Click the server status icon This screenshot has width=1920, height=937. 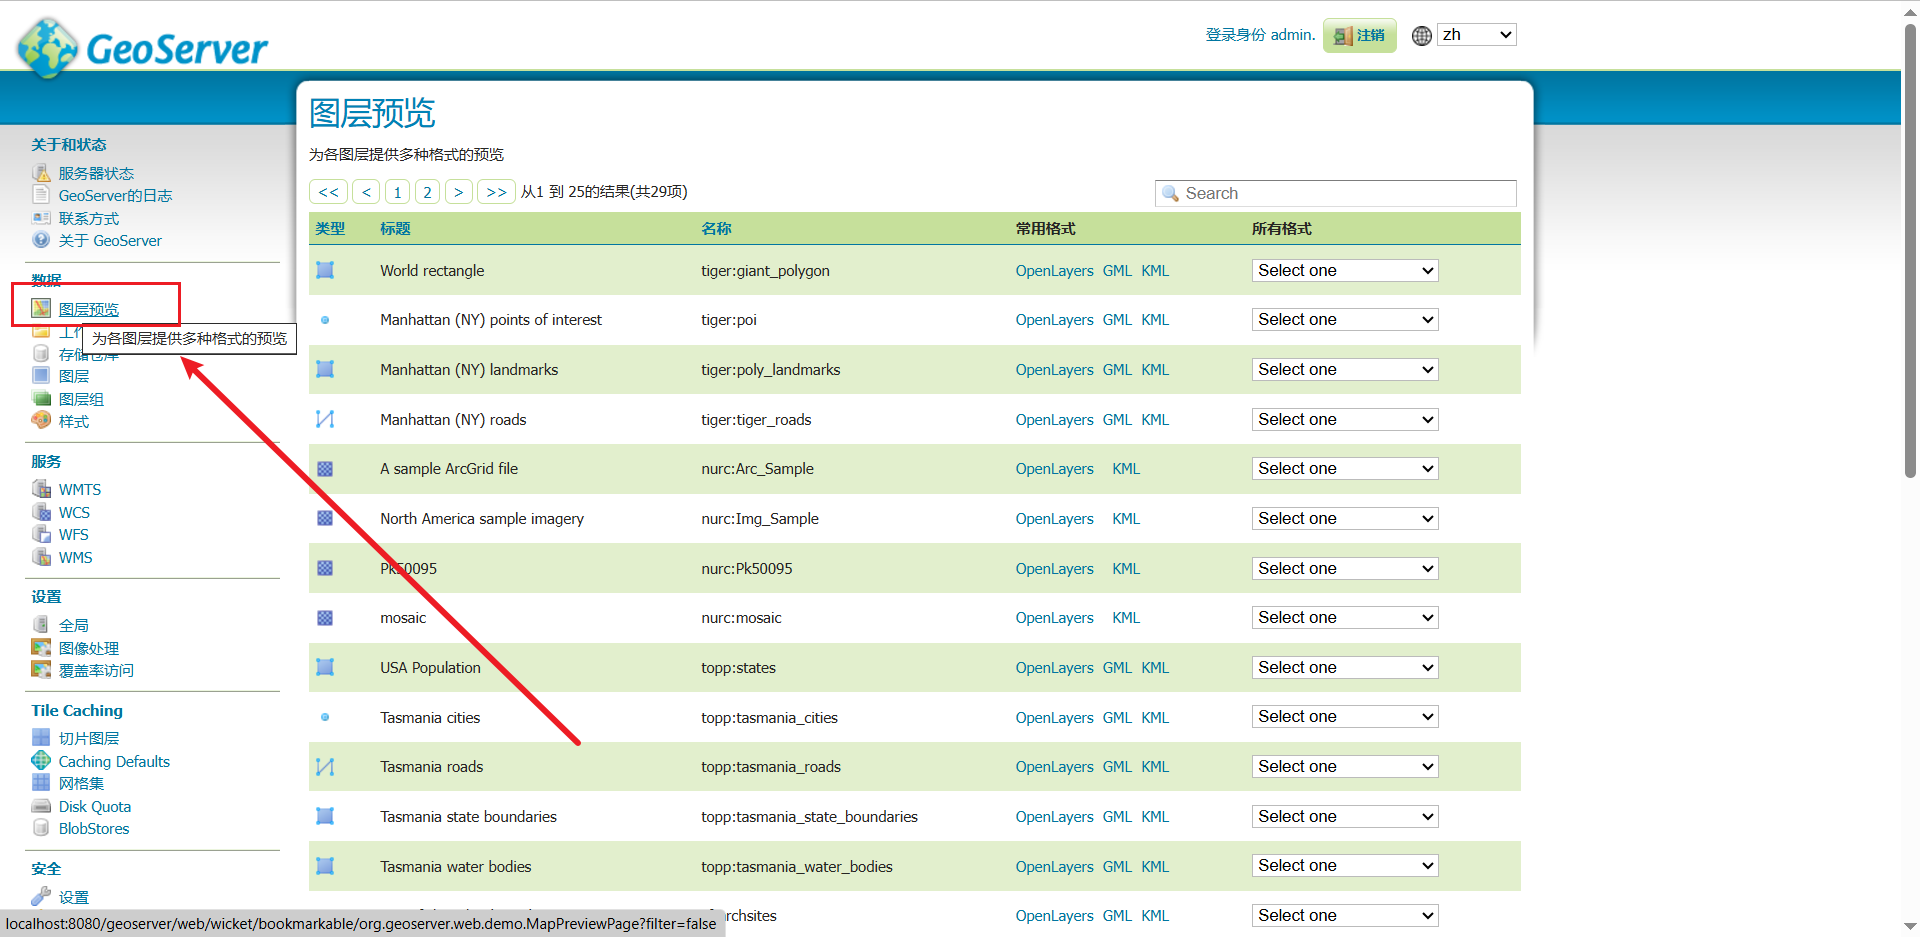click(x=41, y=173)
